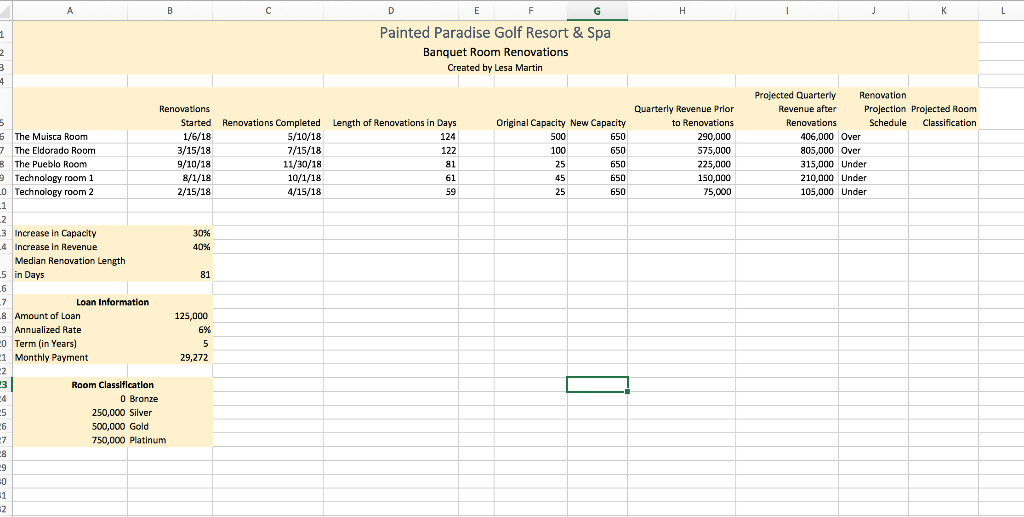Select the Gold classification cell
Image resolution: width=1024 pixels, height=517 pixels.
[170, 426]
